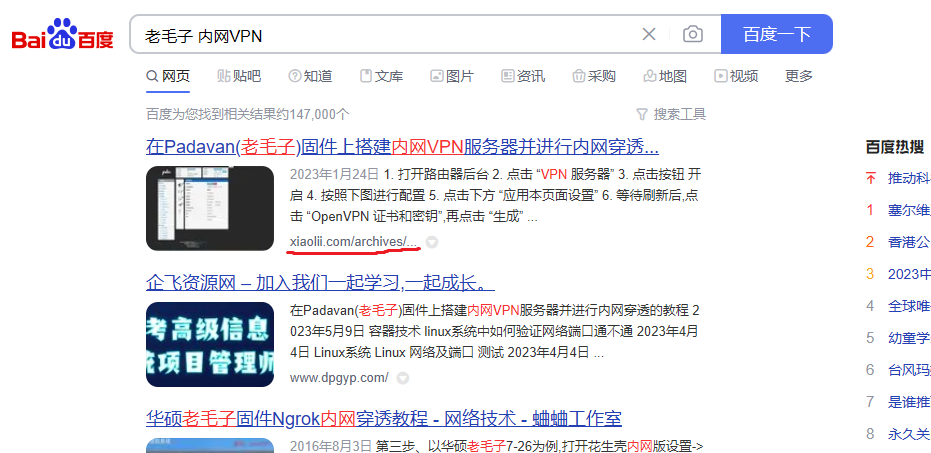
Task: Go to the 文库 tab
Action: (x=381, y=76)
